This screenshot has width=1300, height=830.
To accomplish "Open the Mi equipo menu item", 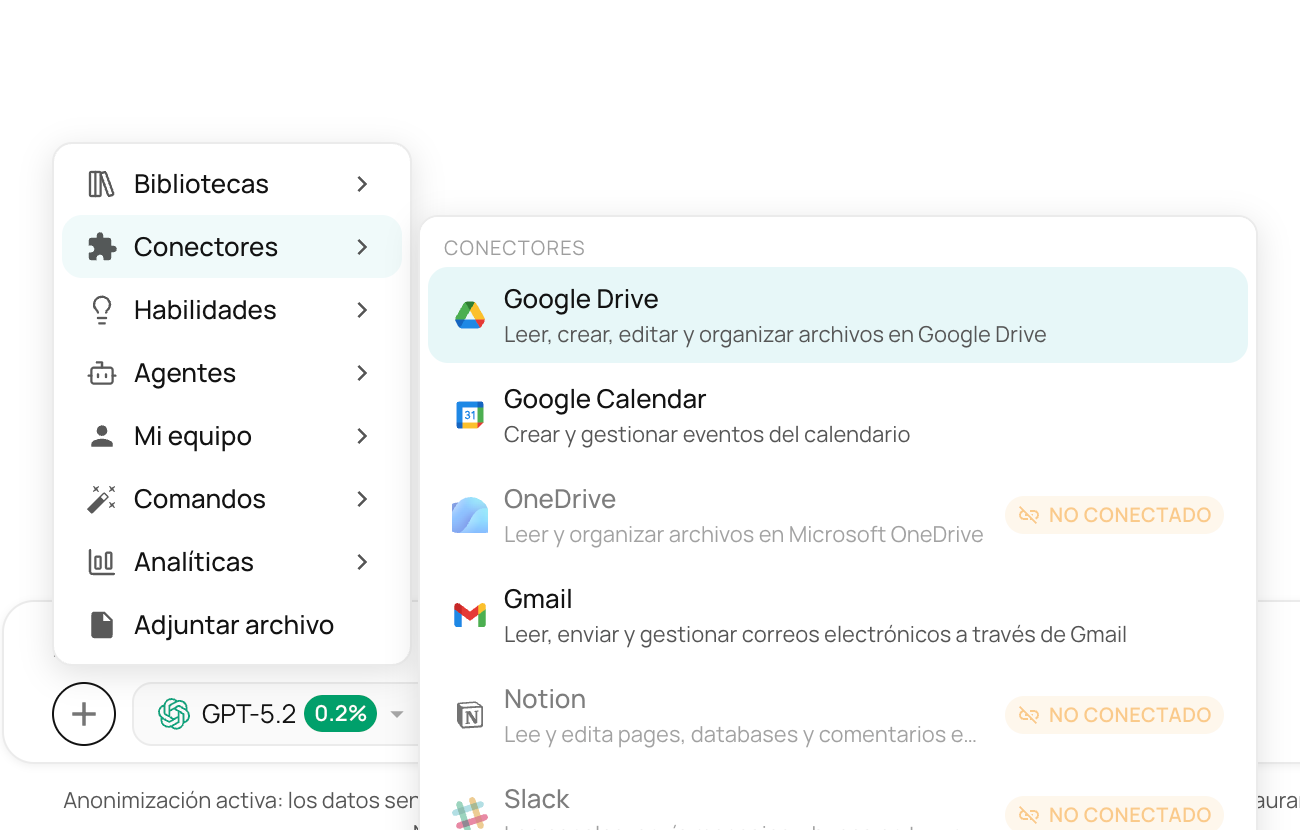I will (x=232, y=436).
